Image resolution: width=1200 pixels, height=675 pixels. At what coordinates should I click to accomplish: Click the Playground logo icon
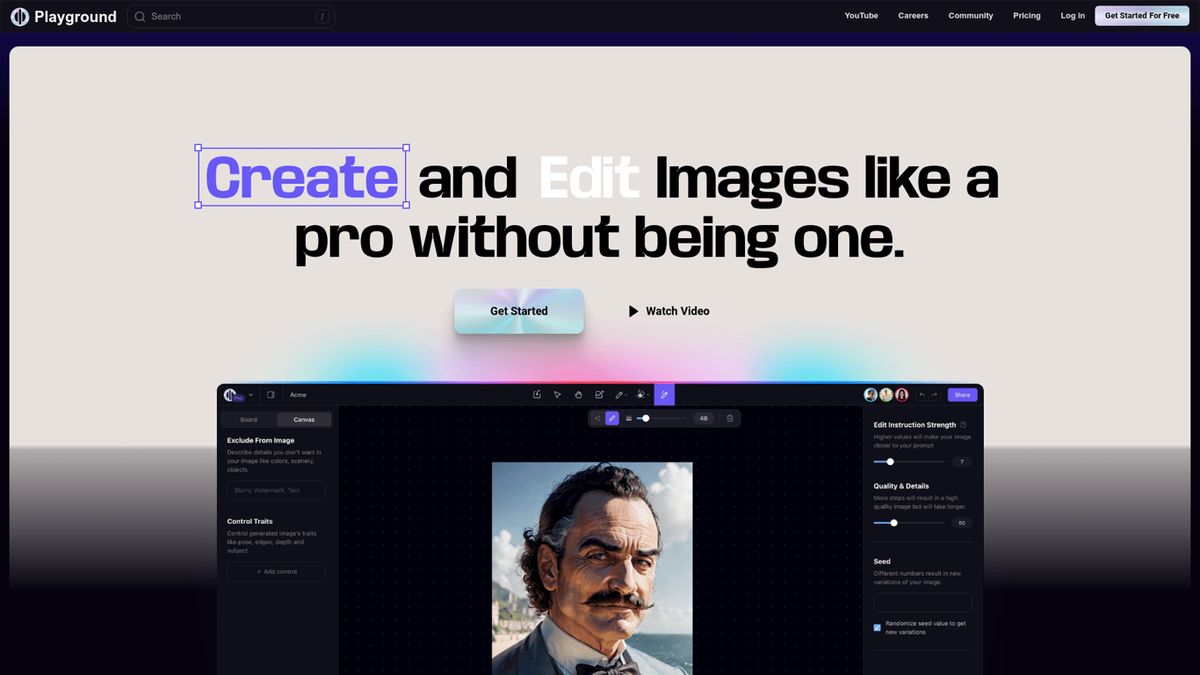click(20, 16)
